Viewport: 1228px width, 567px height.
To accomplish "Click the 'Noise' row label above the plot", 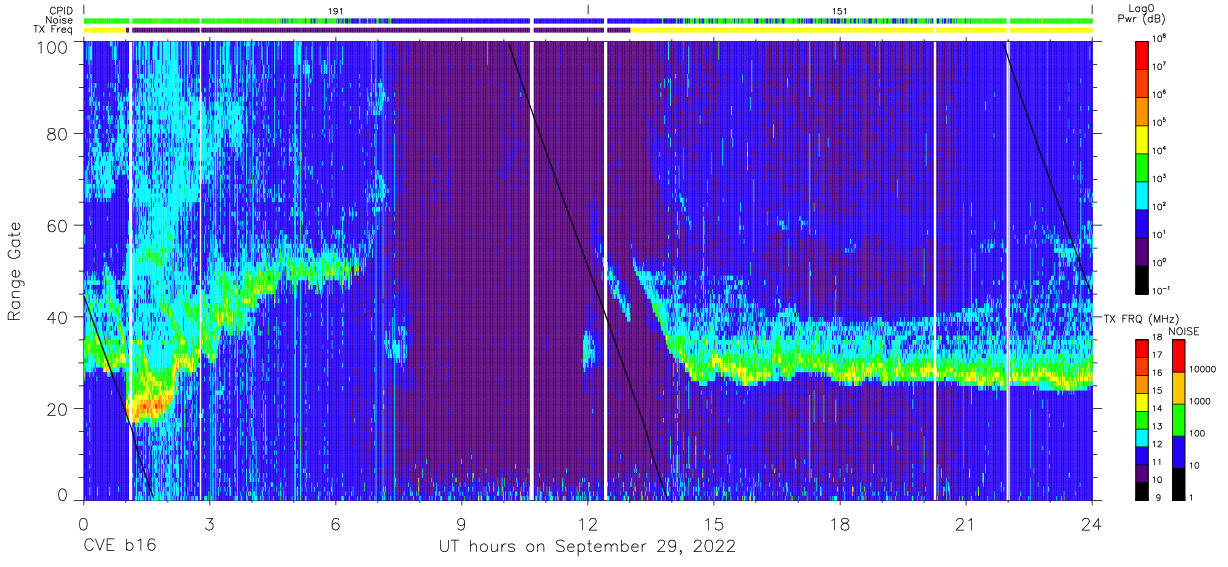I will (x=60, y=19).
